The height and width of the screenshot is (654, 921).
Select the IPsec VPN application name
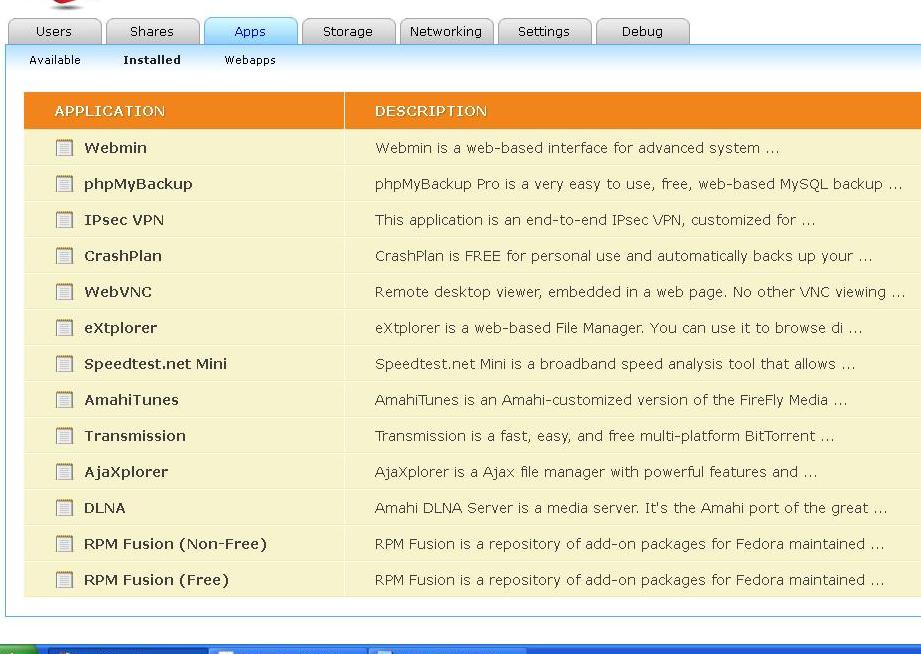pos(124,220)
